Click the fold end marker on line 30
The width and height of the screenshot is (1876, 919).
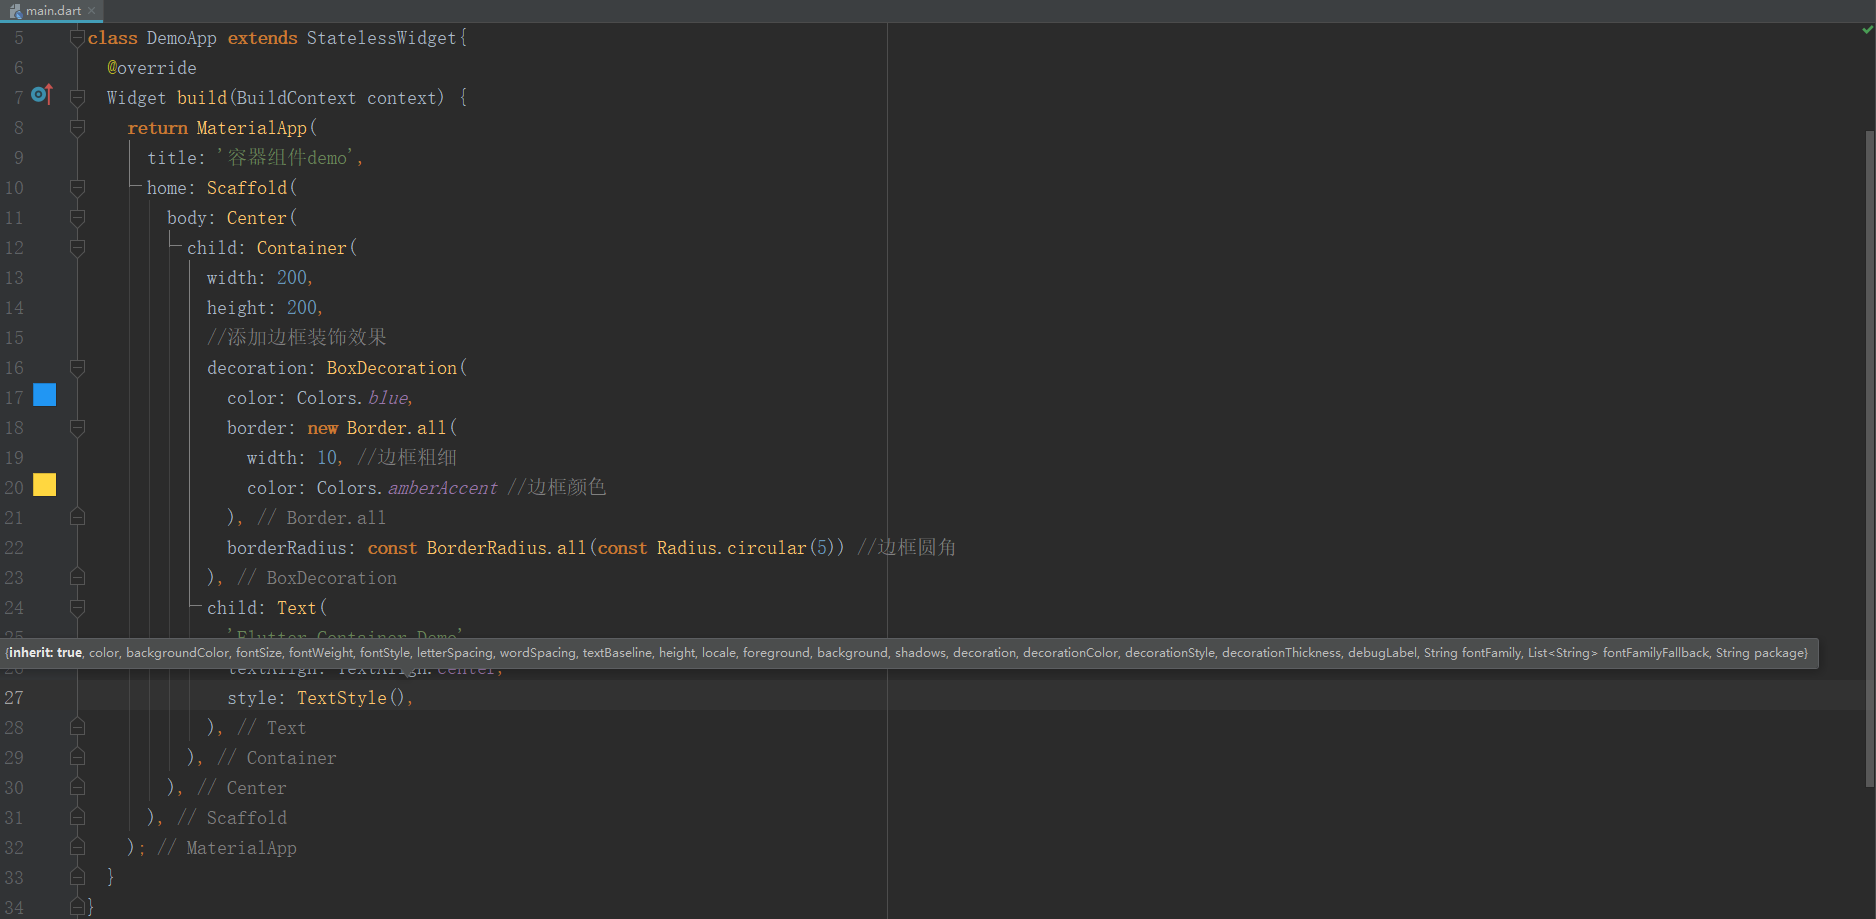(x=77, y=787)
